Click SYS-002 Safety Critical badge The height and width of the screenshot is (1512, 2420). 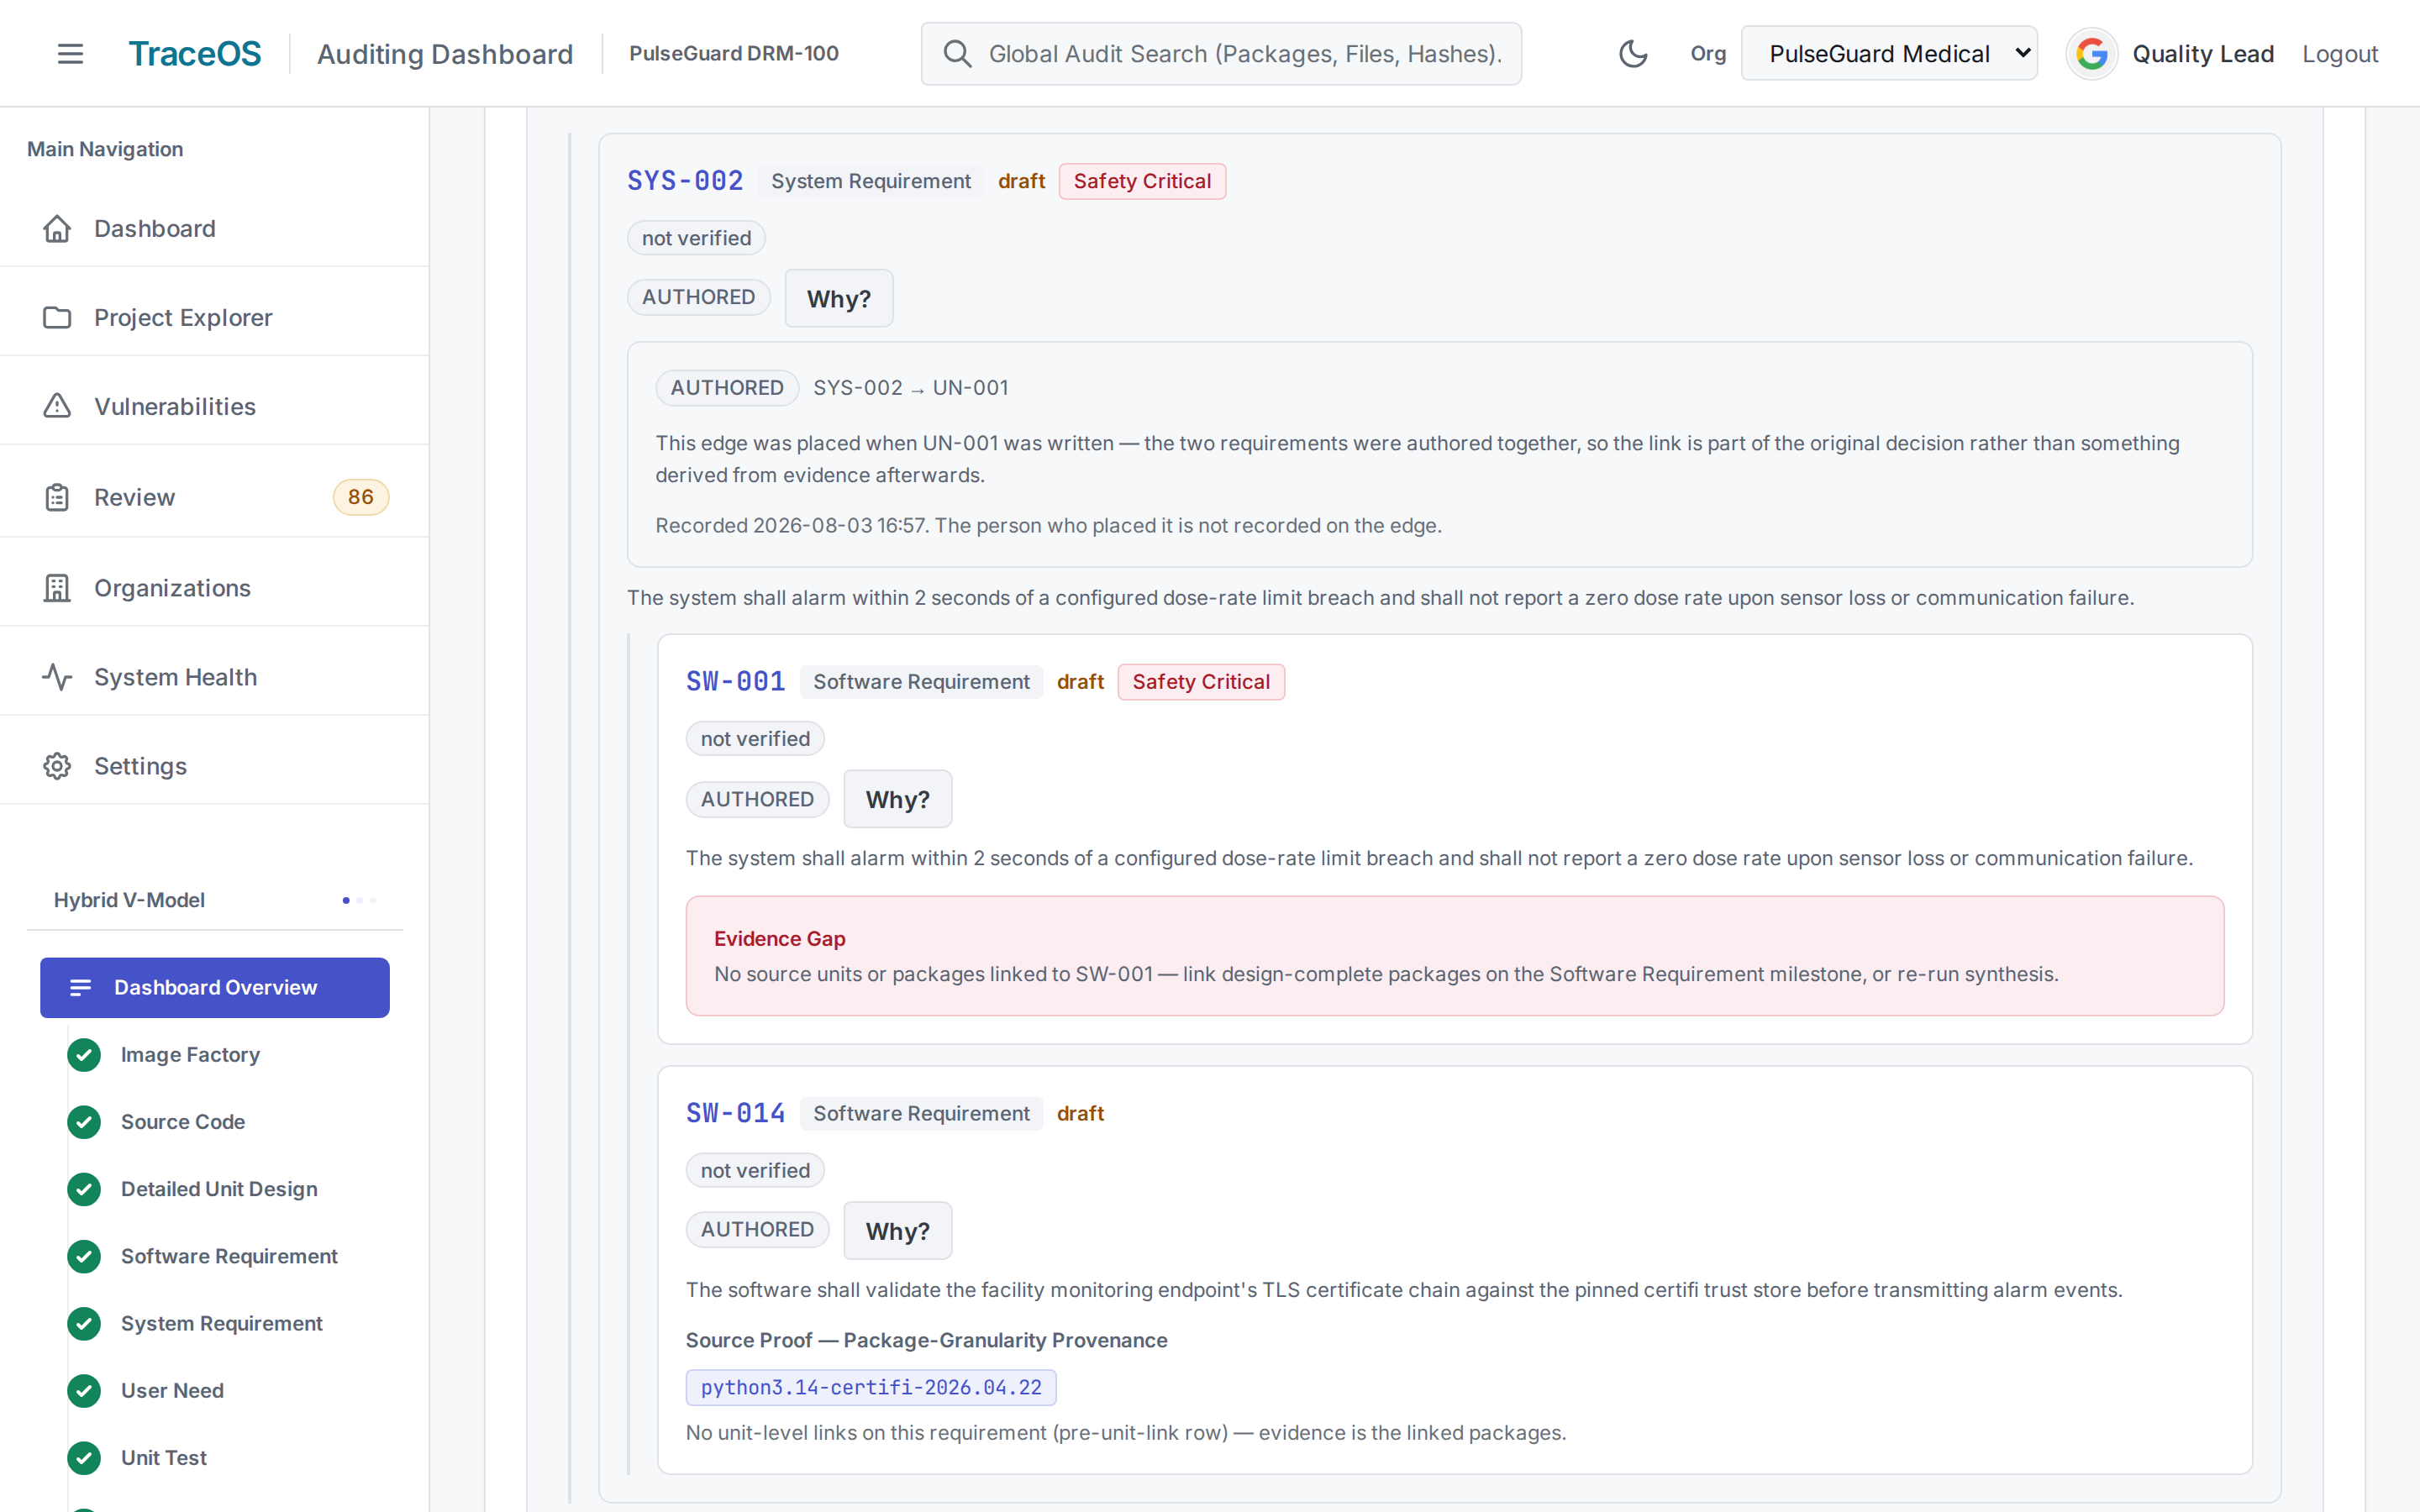(x=1142, y=181)
